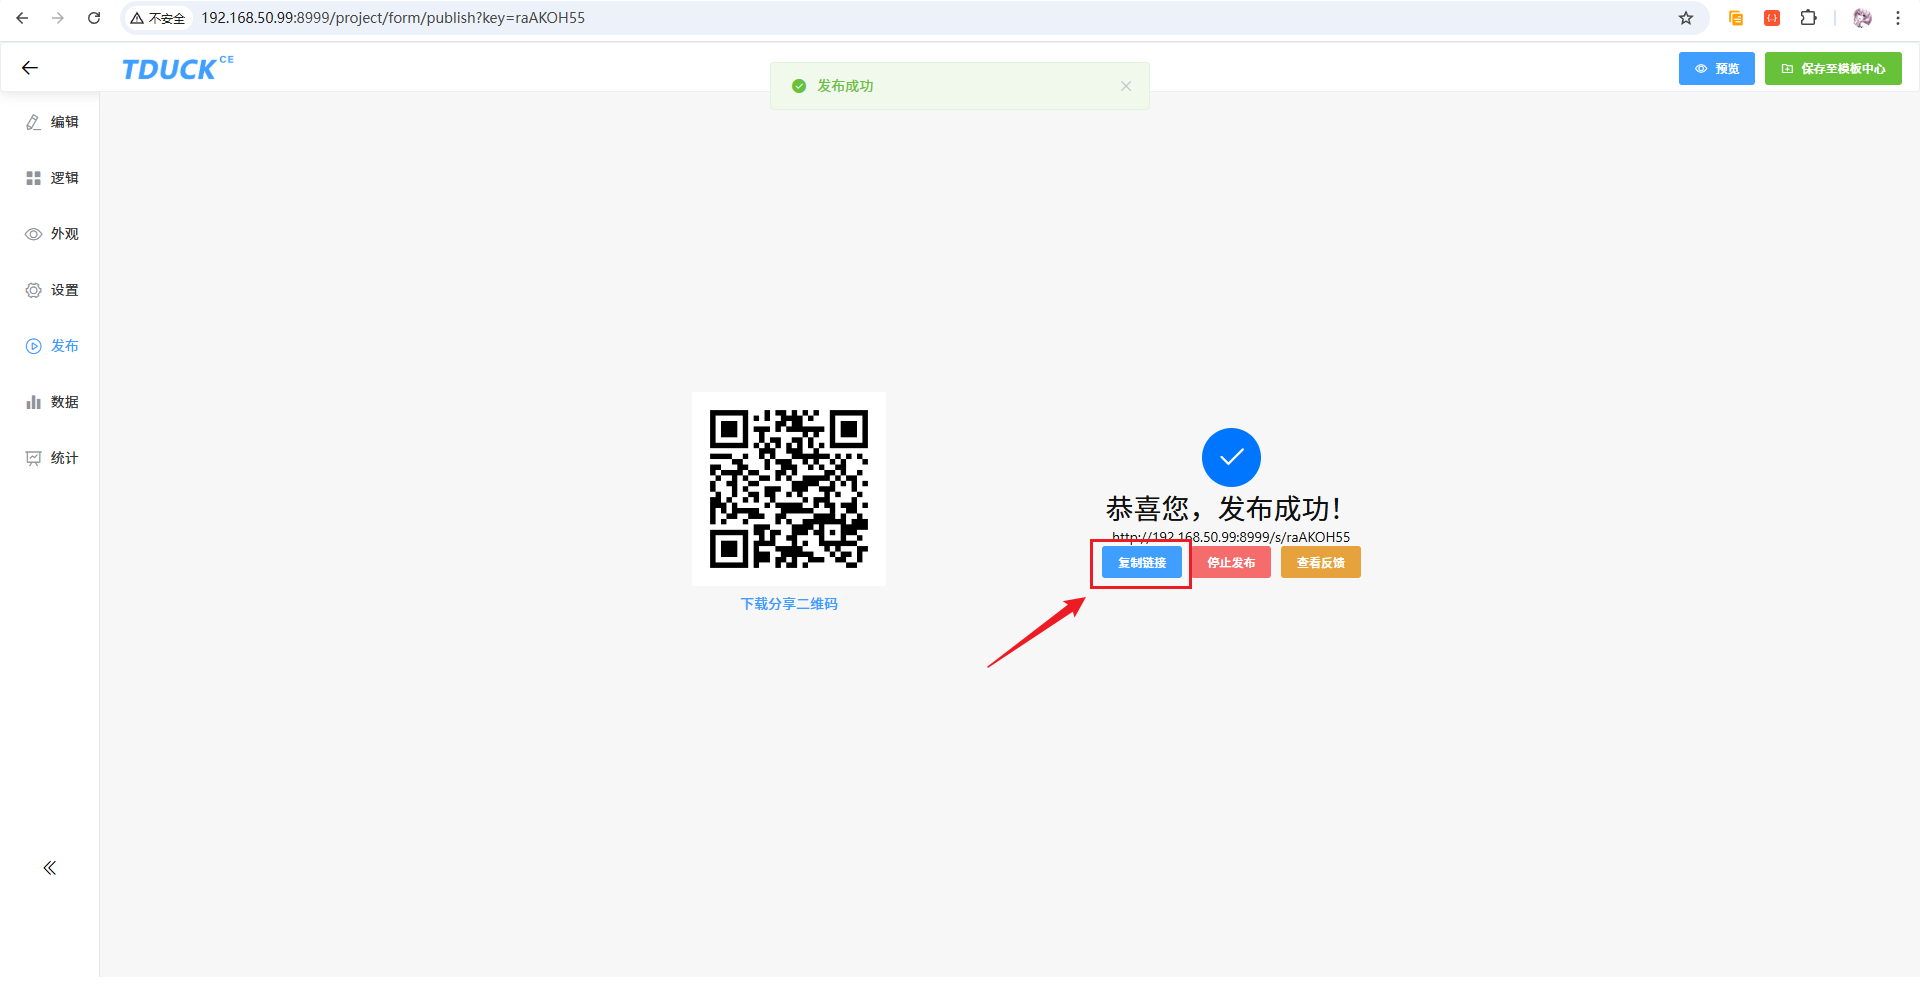Click the back arrow beside TDUCK logo
Screen dimensions: 1920x987
click(x=30, y=68)
